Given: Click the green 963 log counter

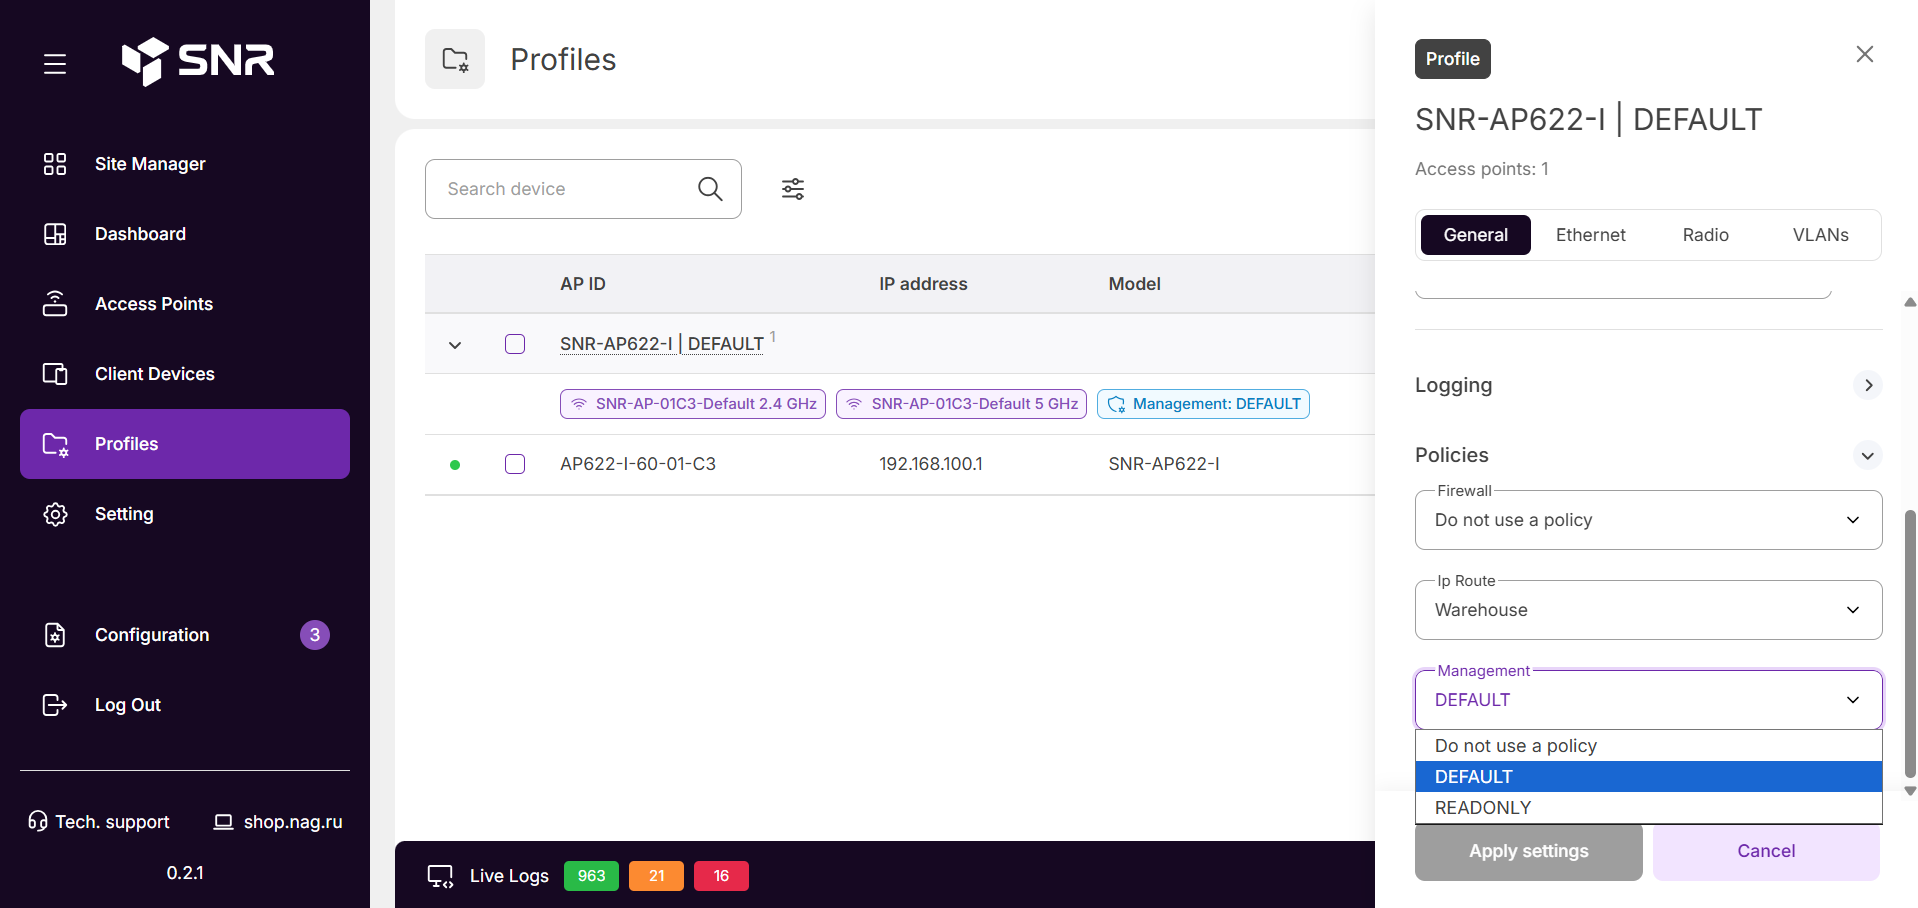Looking at the screenshot, I should pos(591,876).
